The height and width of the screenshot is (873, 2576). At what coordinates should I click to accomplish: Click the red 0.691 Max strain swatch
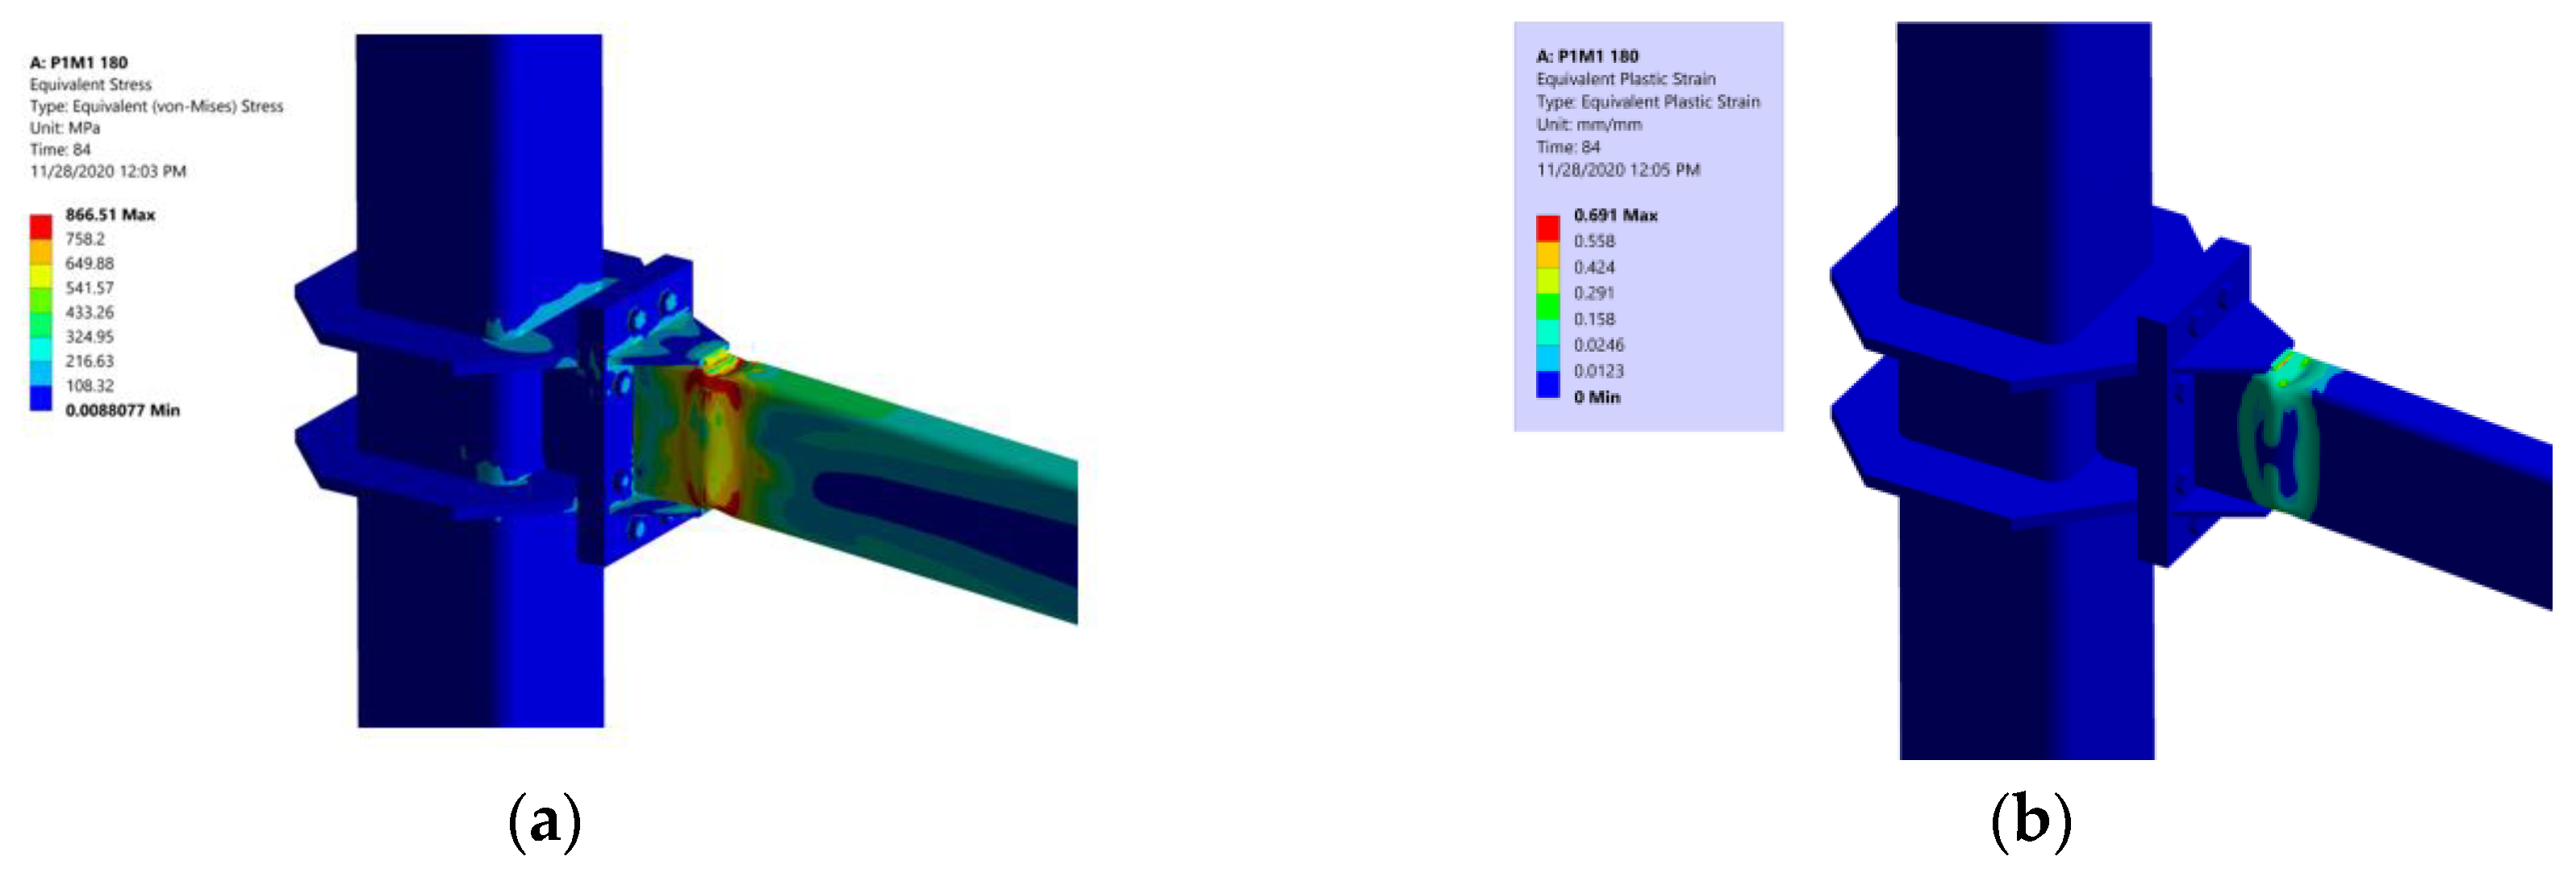[1547, 228]
